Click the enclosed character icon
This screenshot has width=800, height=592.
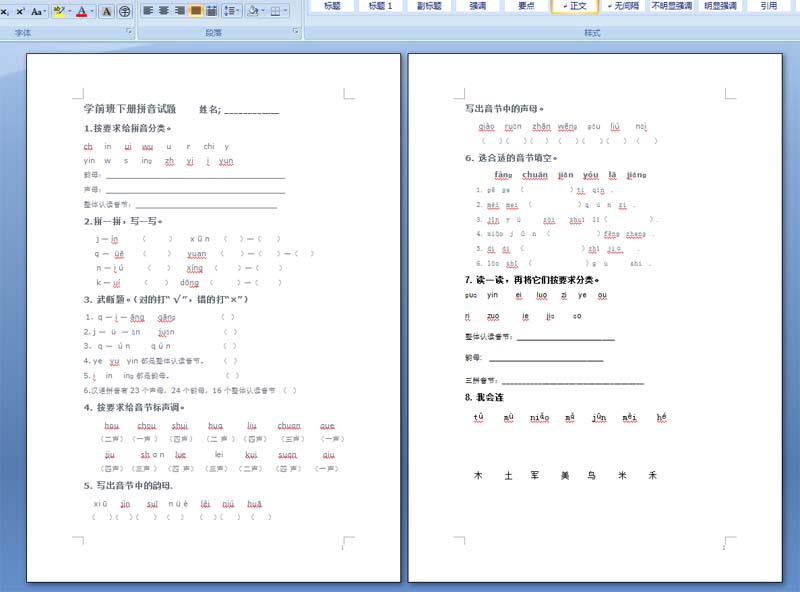[x=124, y=11]
